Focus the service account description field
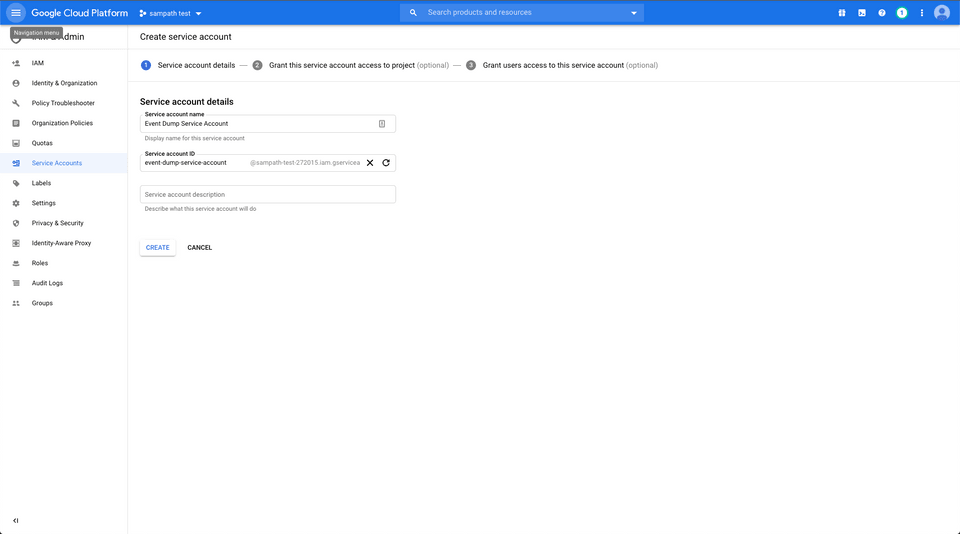Viewport: 960px width, 534px height. pos(267,195)
